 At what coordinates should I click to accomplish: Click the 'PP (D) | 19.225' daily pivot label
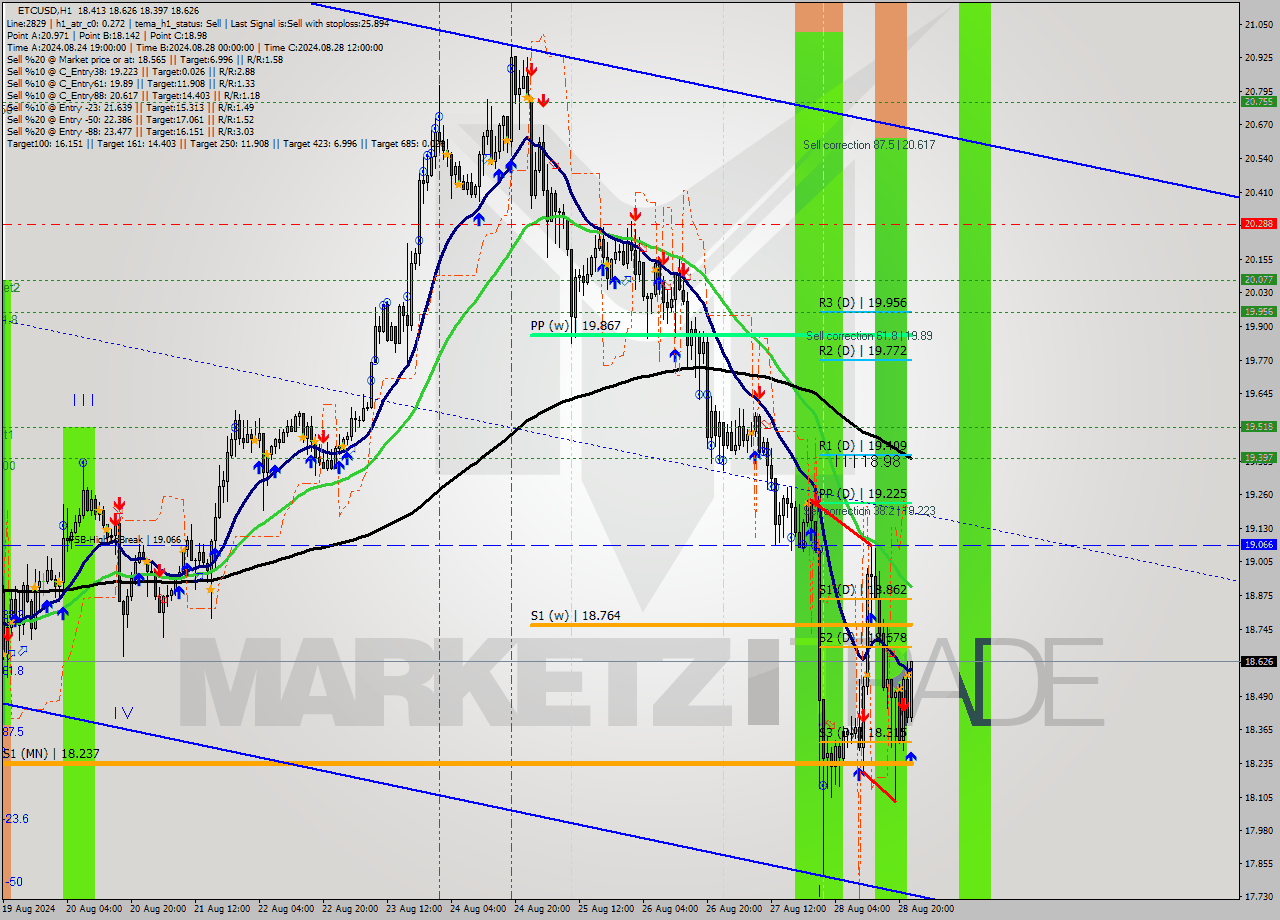863,494
